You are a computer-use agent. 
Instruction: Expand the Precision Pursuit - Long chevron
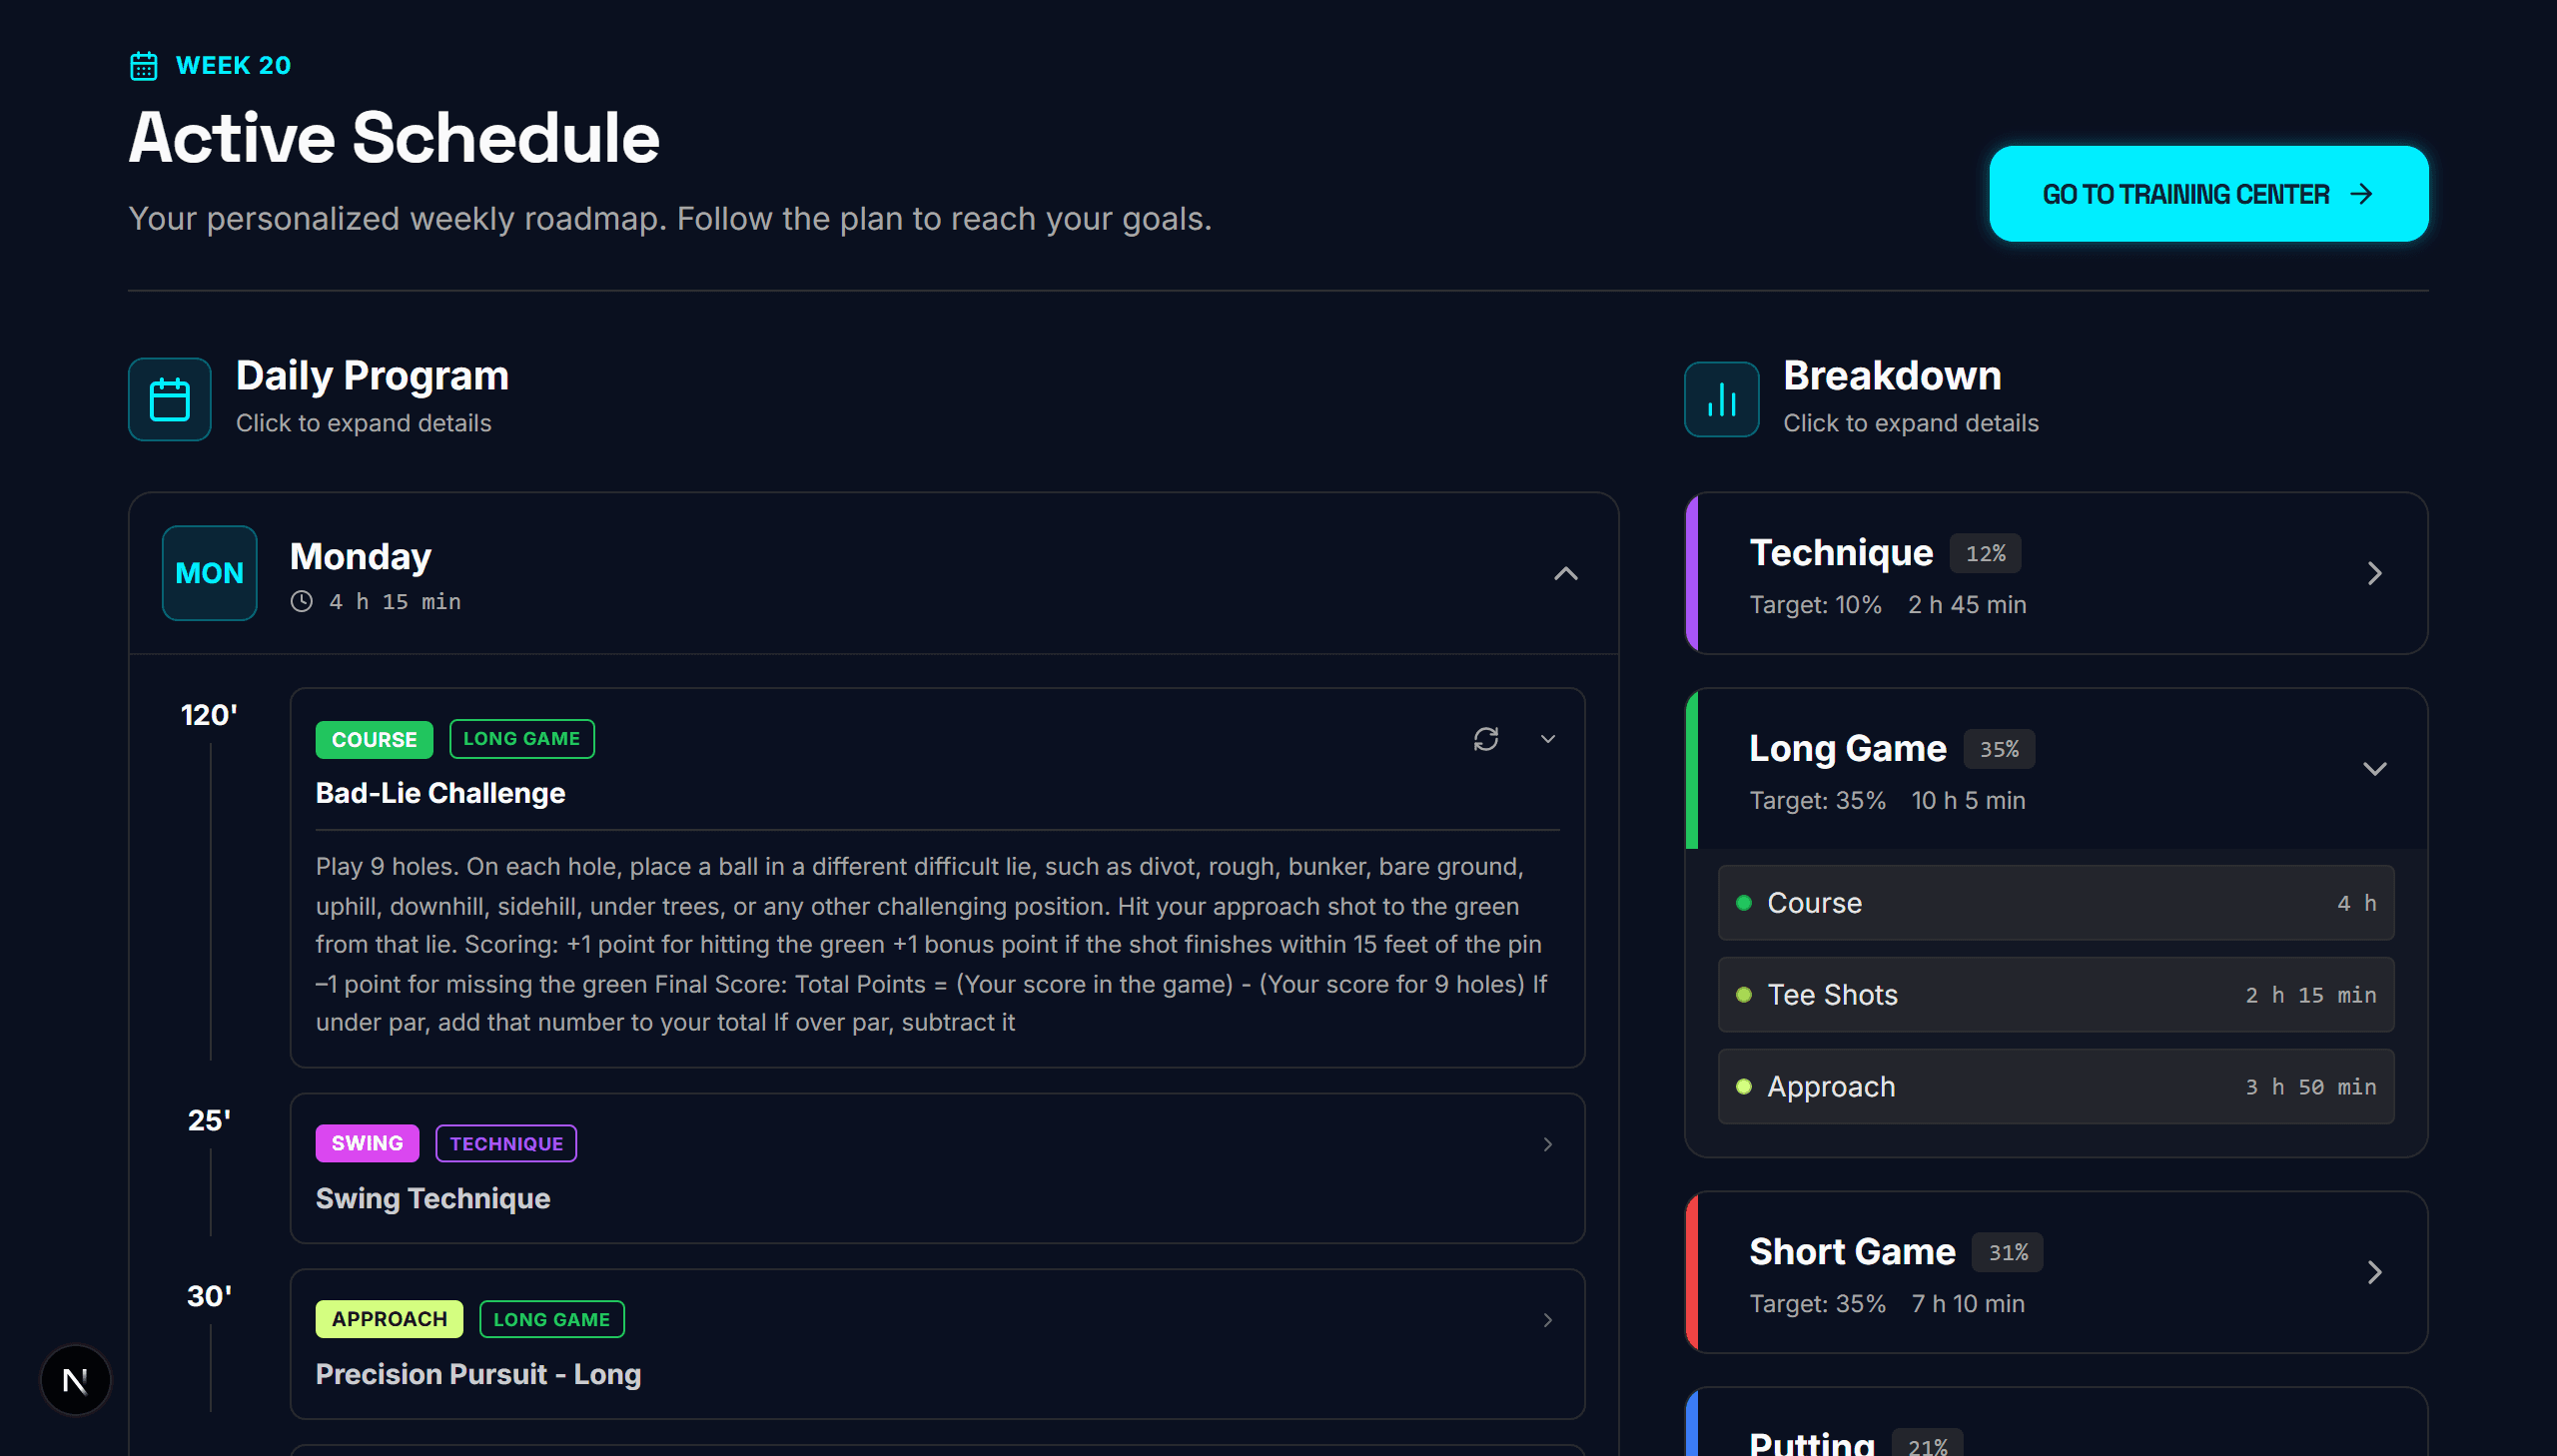click(1547, 1319)
